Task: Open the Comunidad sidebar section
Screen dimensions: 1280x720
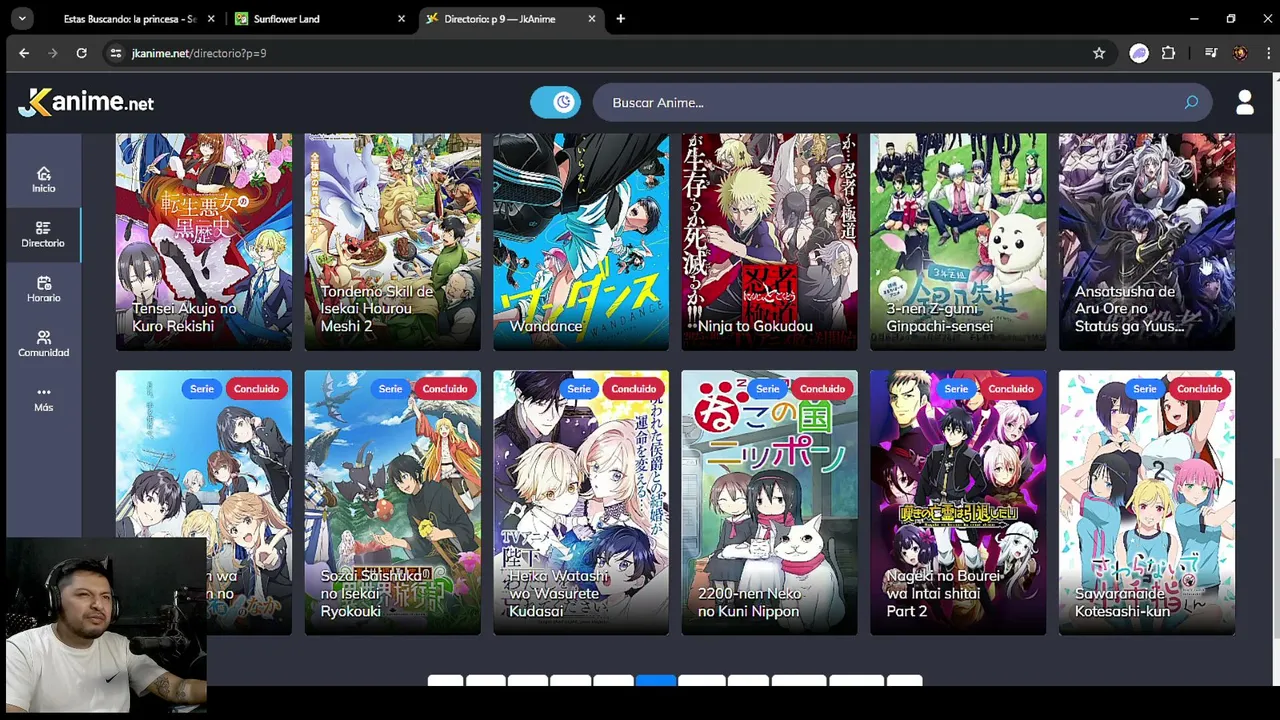Action: pyautogui.click(x=43, y=344)
